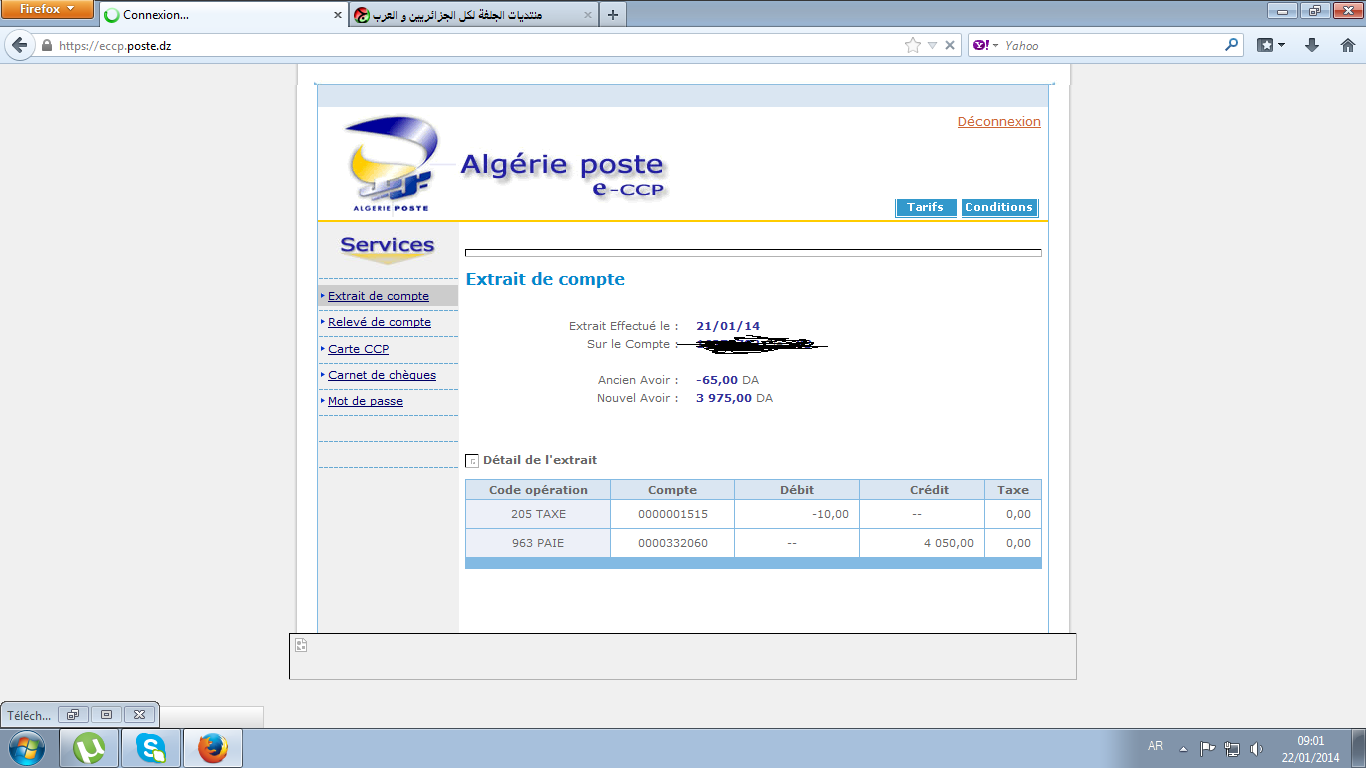Open Carte CCP link
Viewport: 1366px width, 768px height.
(358, 349)
